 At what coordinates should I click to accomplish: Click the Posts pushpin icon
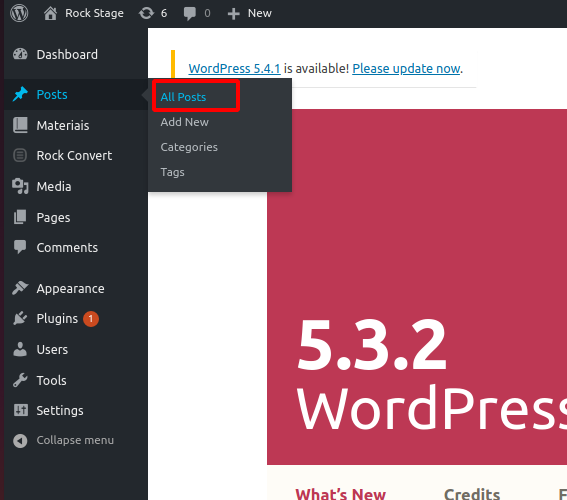click(x=20, y=94)
